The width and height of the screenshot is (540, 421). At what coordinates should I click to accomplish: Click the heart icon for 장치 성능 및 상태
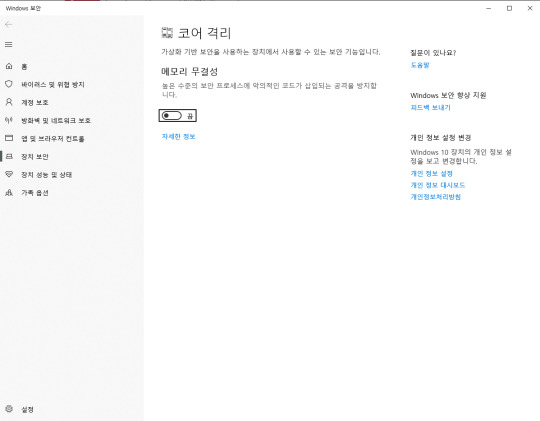9,174
